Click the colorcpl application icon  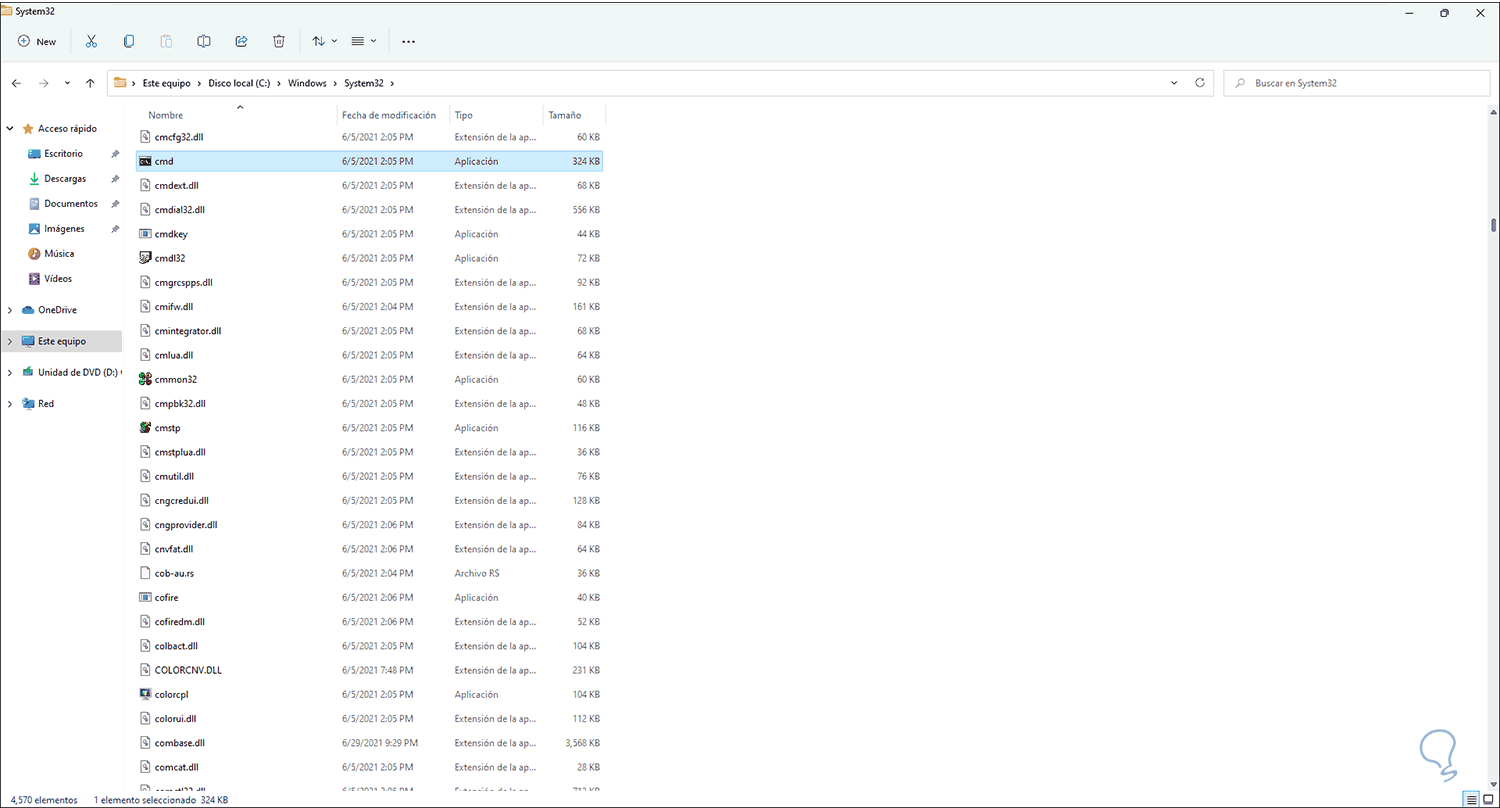145,694
